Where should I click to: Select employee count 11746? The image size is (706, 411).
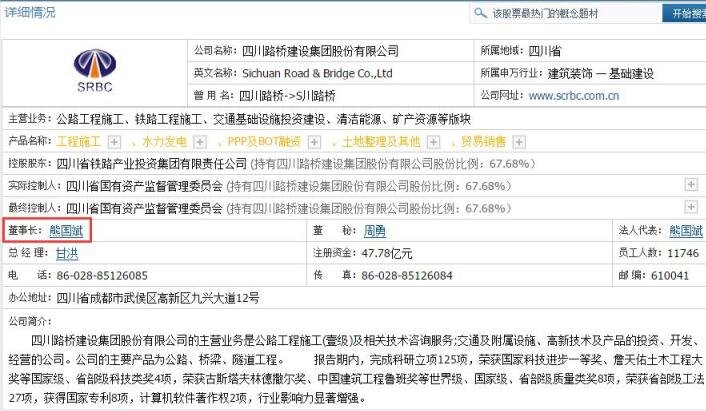683,253
